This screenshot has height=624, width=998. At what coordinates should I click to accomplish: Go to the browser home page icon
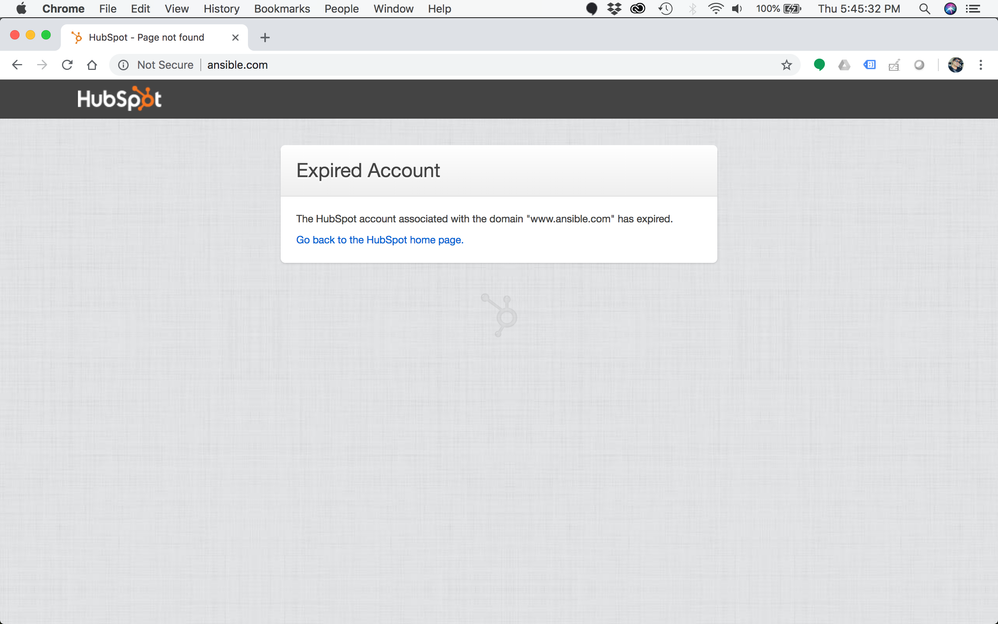pyautogui.click(x=92, y=65)
